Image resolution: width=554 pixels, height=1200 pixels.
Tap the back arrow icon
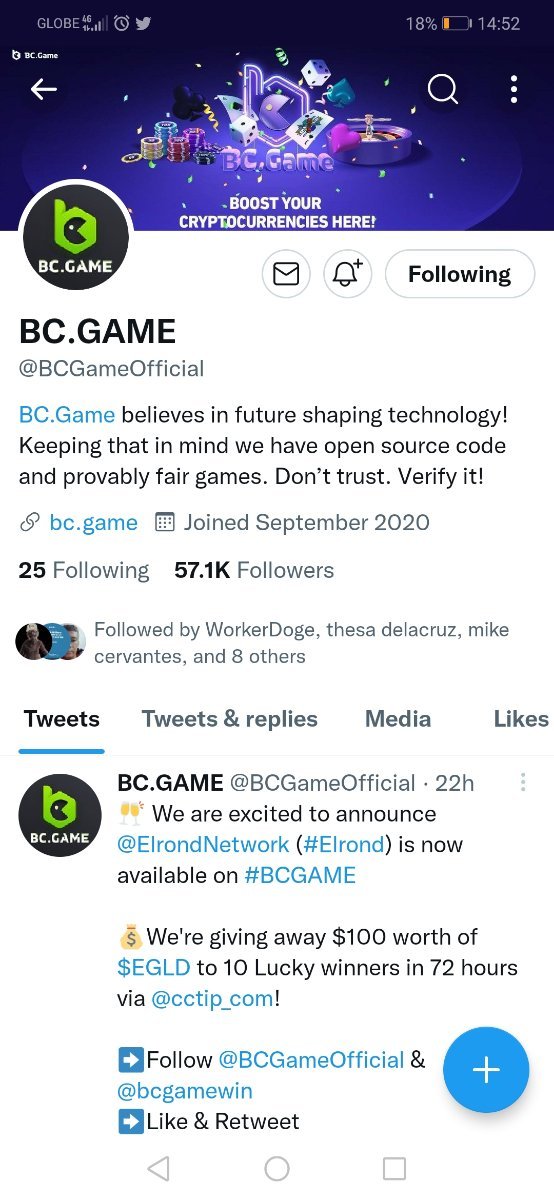[44, 90]
